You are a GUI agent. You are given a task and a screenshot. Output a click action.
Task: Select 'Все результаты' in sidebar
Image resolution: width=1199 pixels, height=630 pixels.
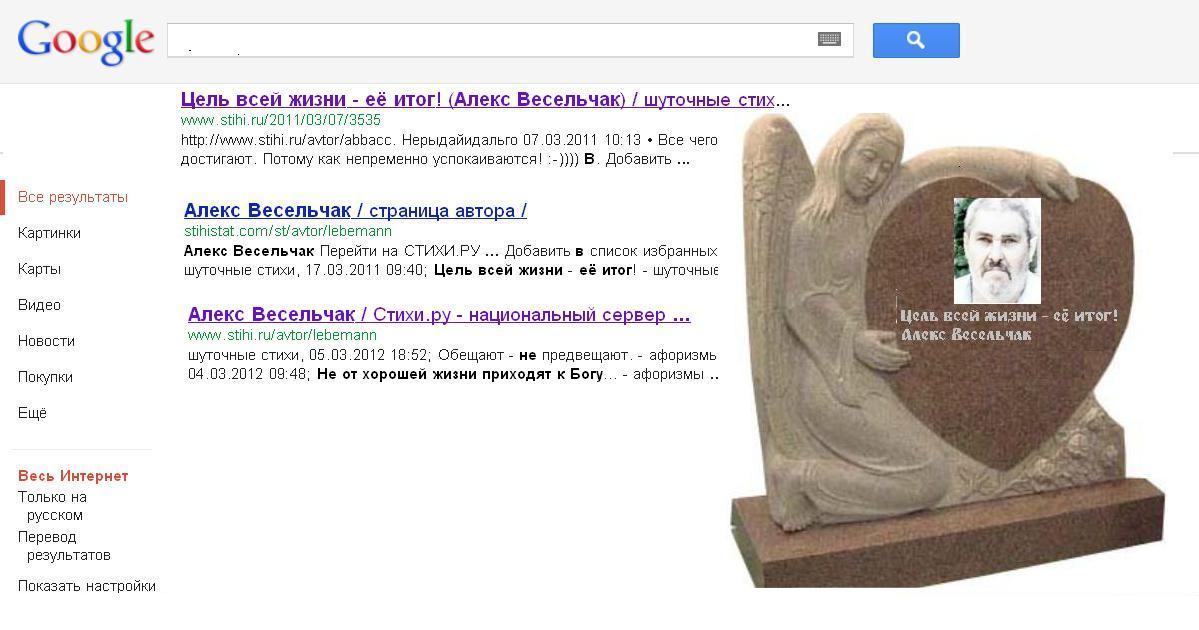[73, 197]
